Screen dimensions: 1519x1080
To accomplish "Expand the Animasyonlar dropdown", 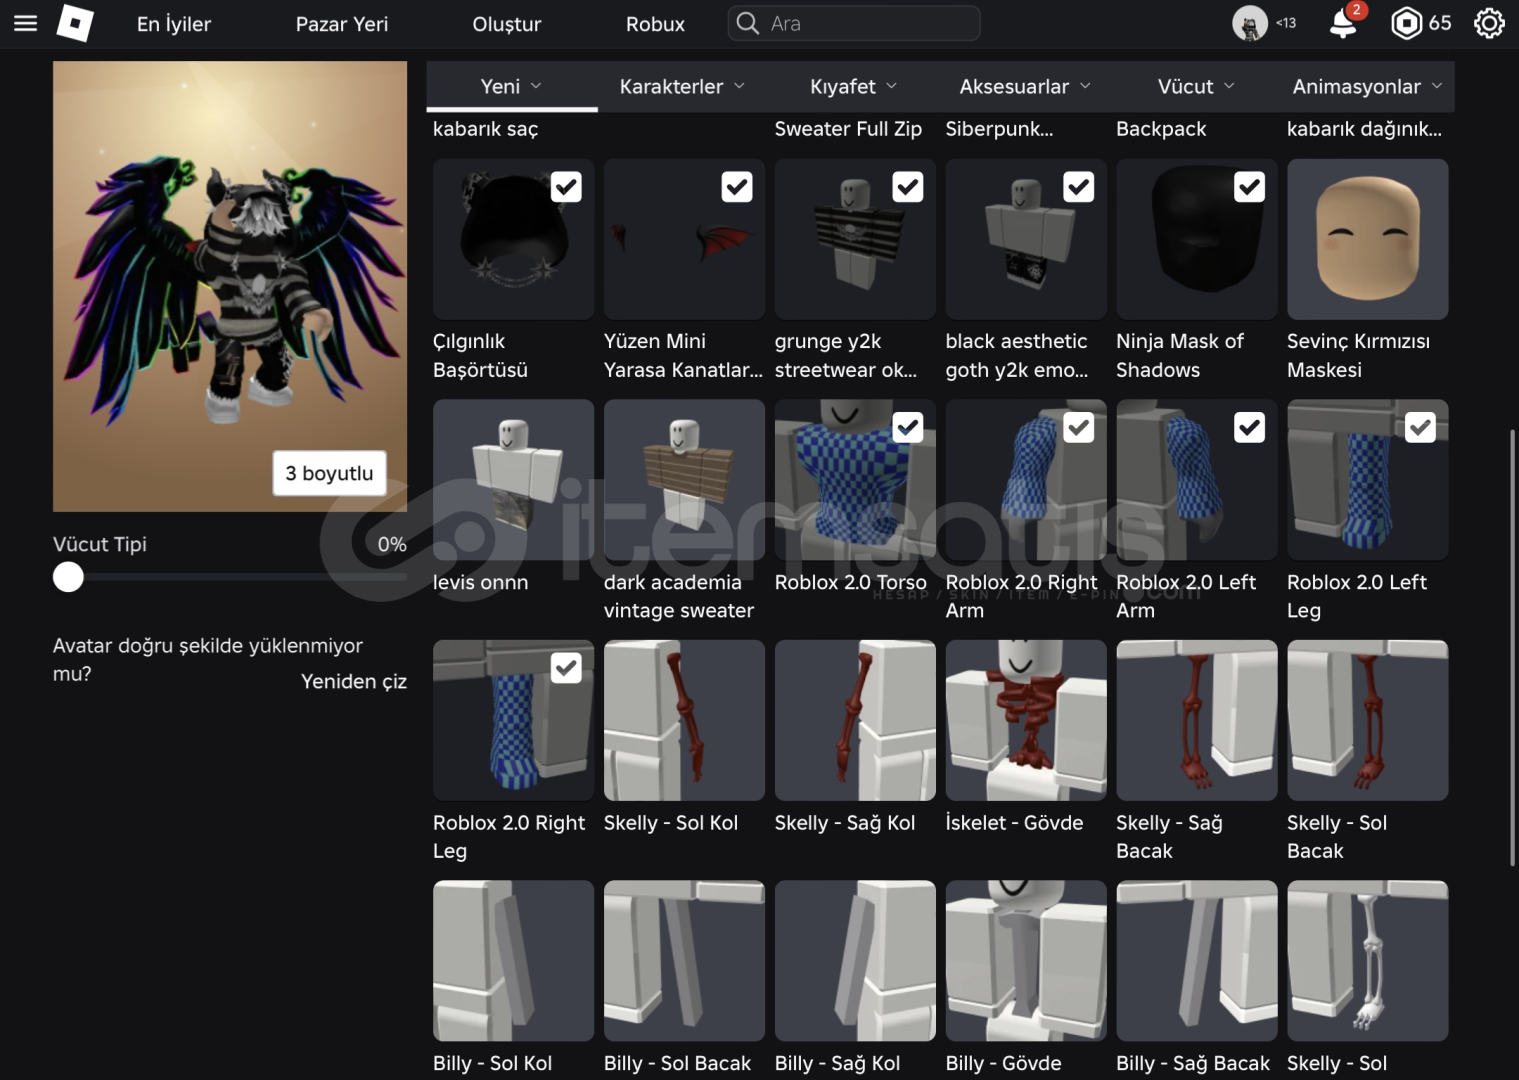I will click(1368, 87).
